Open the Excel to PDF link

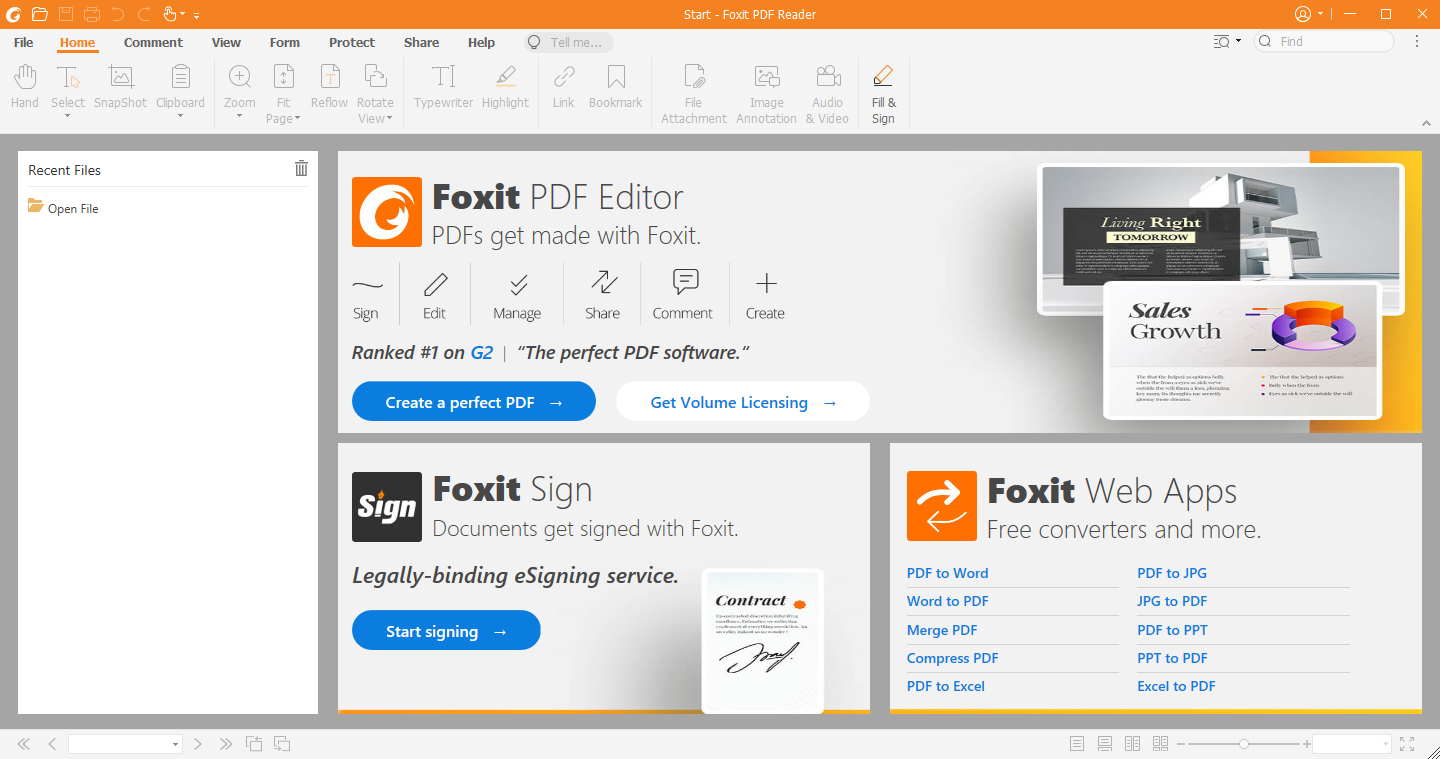pyautogui.click(x=1176, y=686)
